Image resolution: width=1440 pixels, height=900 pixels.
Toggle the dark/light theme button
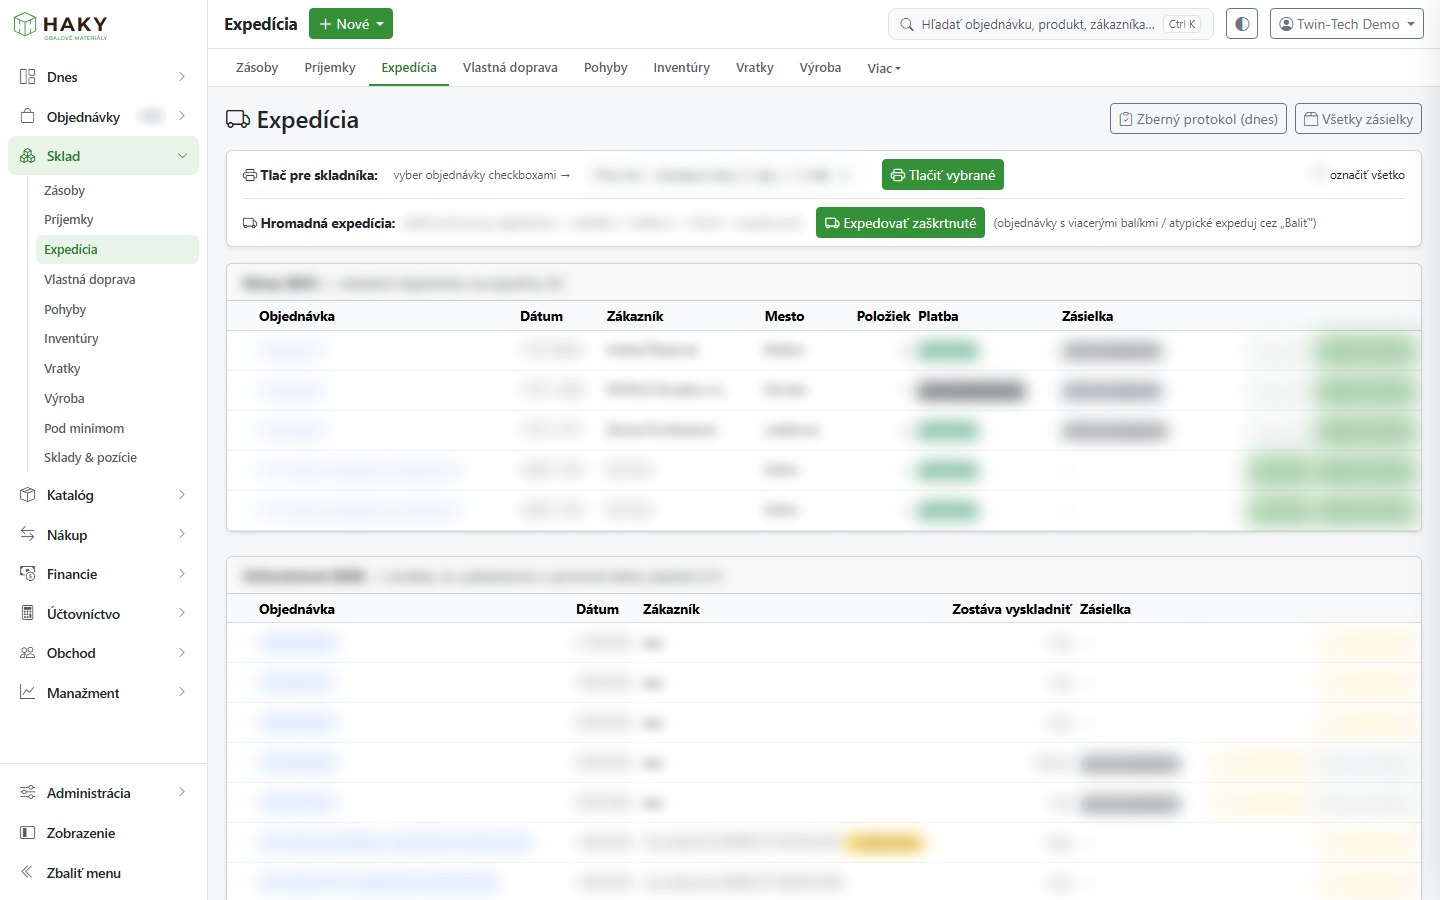point(1242,24)
